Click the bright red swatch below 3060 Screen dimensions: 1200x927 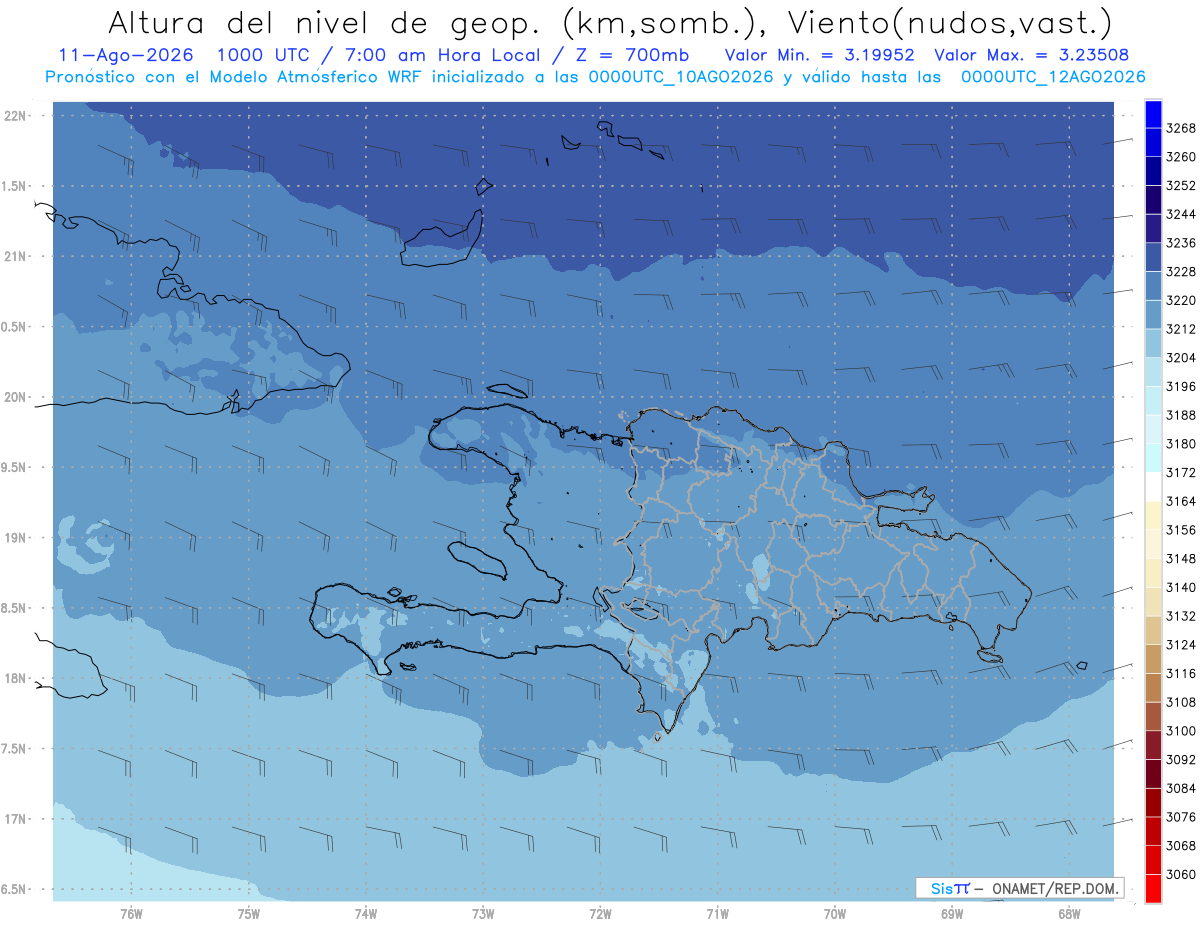coord(1152,888)
